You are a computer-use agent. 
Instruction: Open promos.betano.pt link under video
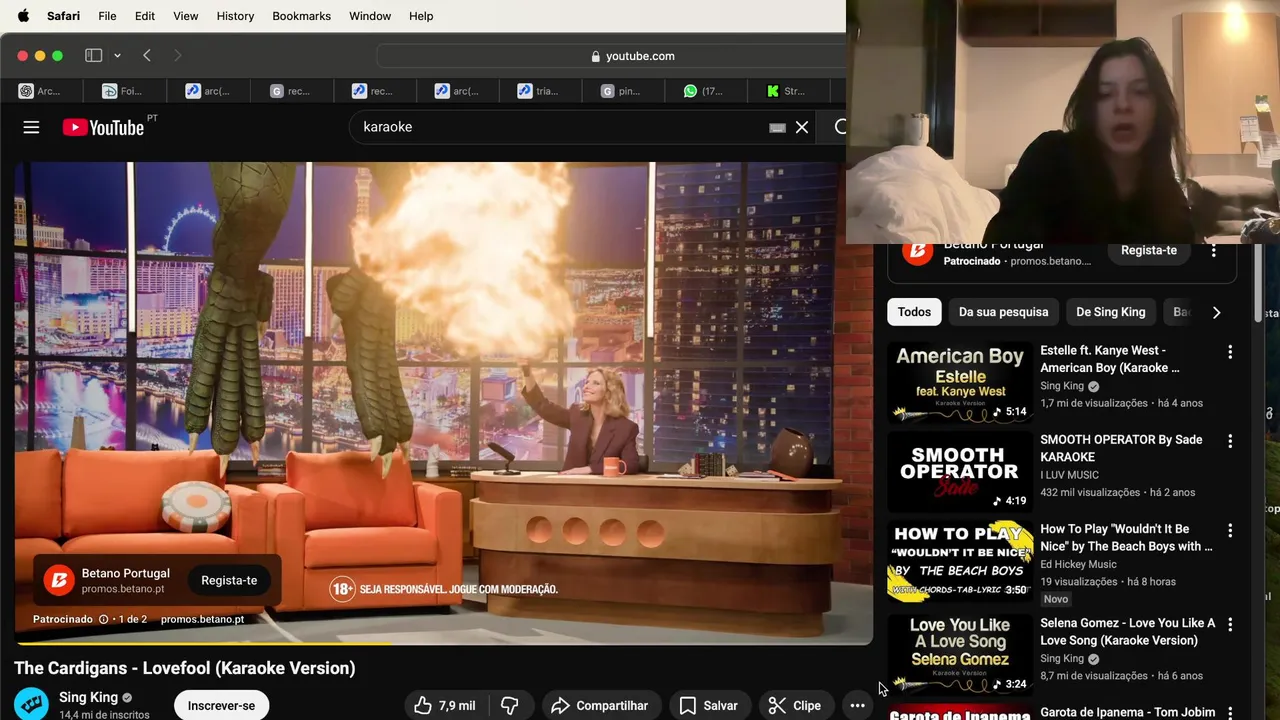202,619
